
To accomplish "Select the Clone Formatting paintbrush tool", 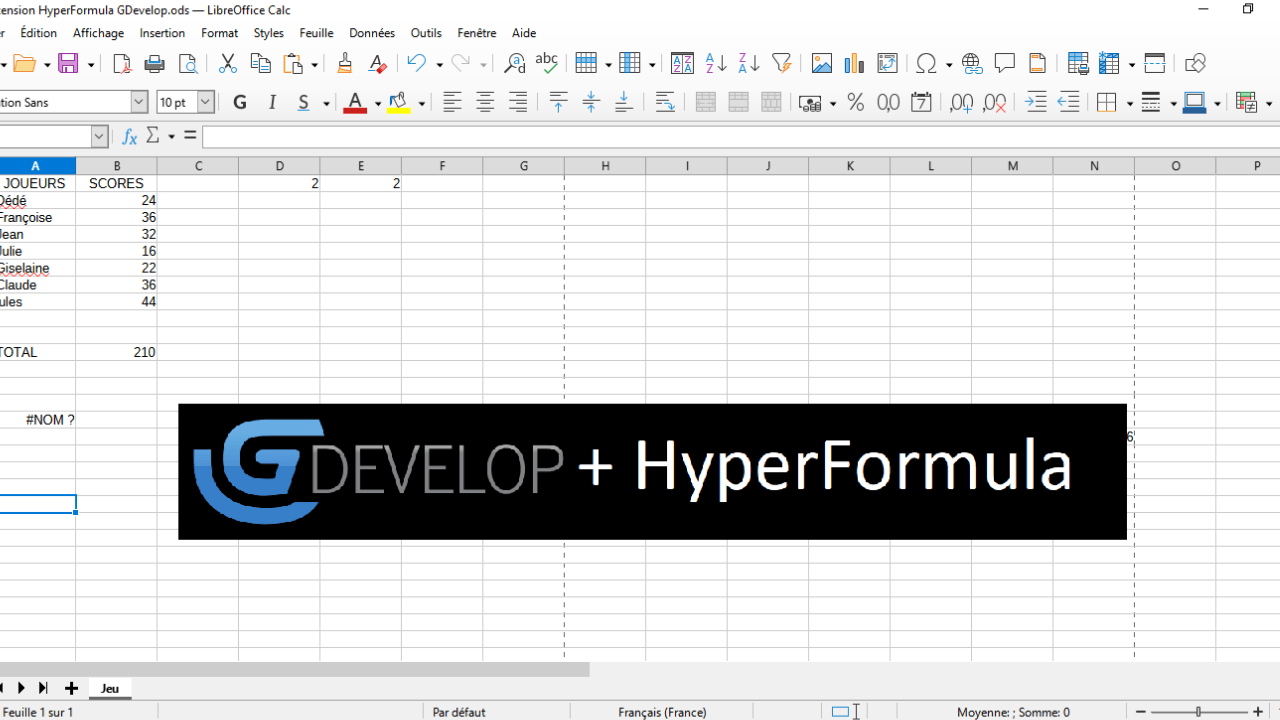I will coord(344,63).
